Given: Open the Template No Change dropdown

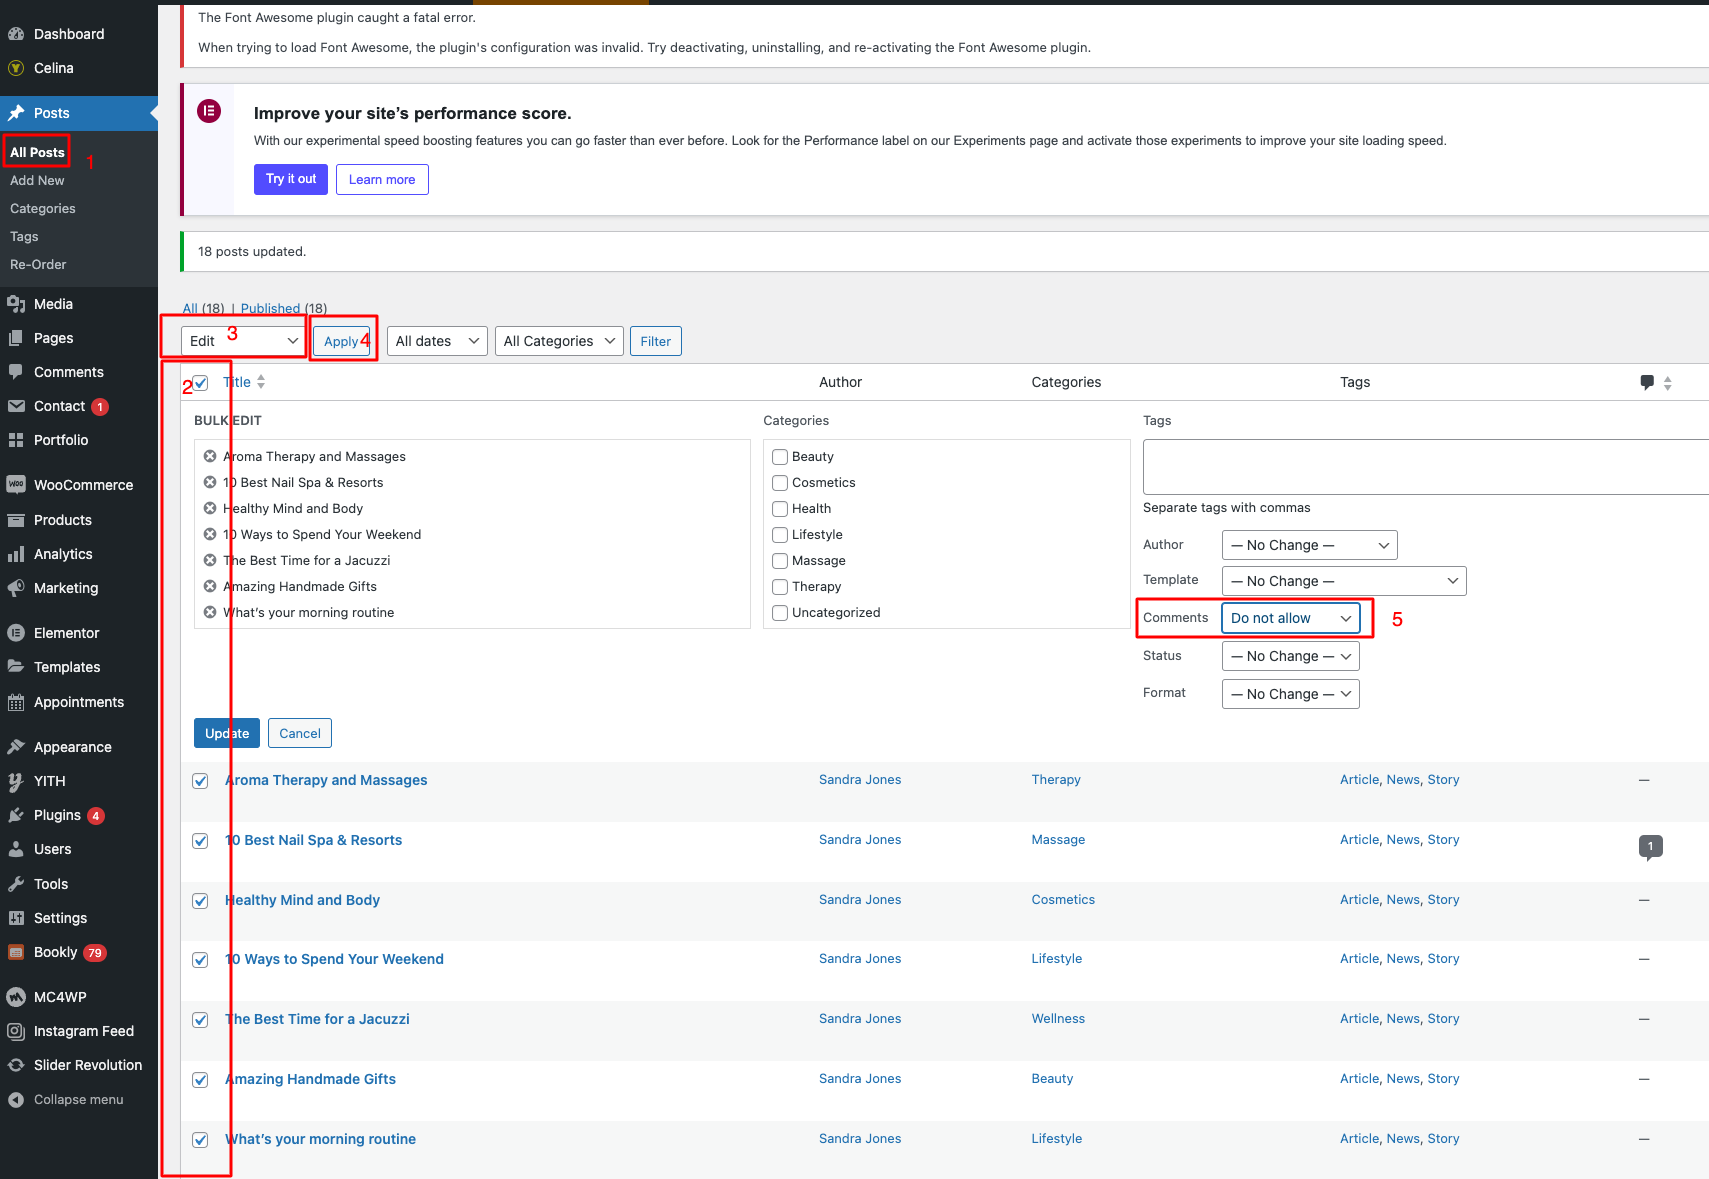Looking at the screenshot, I should [x=1344, y=581].
